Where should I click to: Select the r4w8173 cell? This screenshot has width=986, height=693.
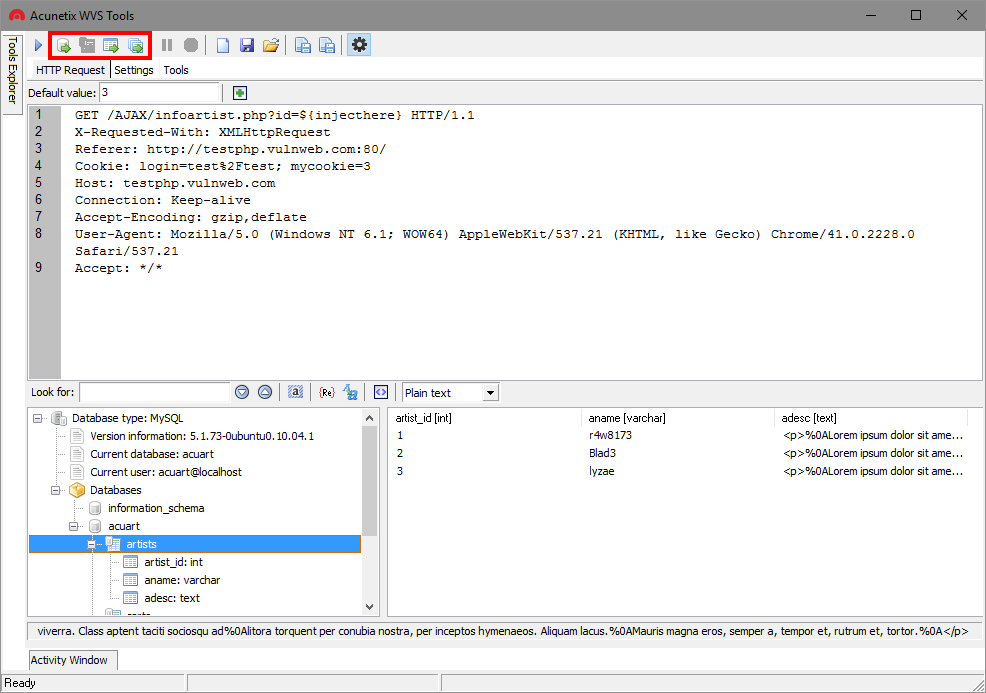610,435
